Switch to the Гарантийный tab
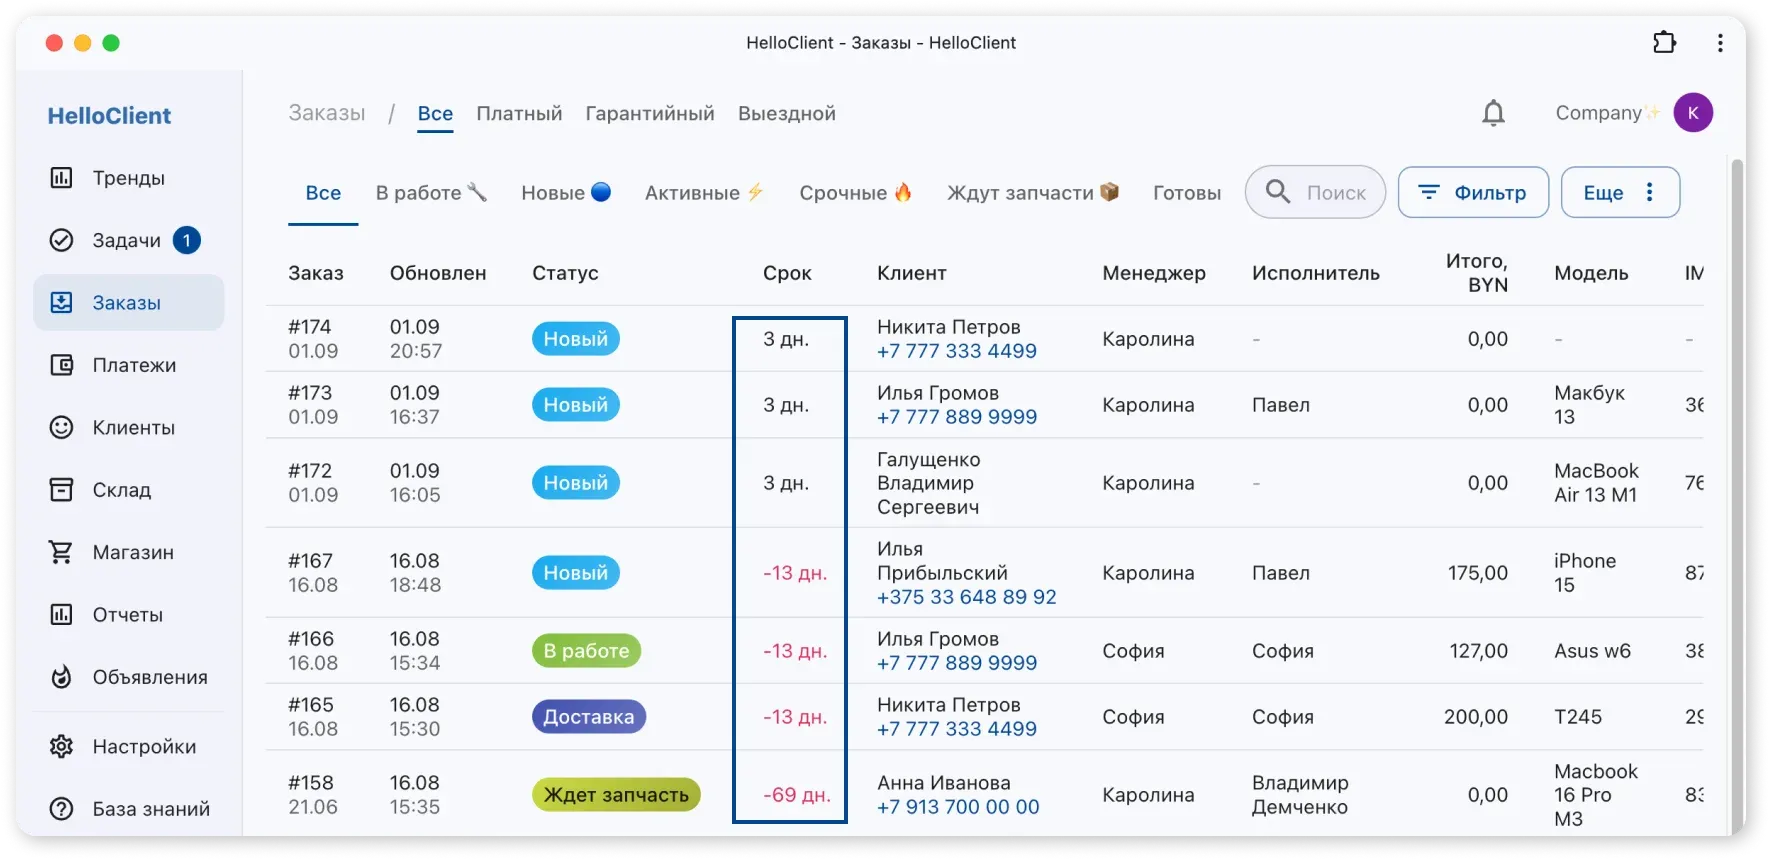The height and width of the screenshot is (860, 1770). (x=649, y=113)
